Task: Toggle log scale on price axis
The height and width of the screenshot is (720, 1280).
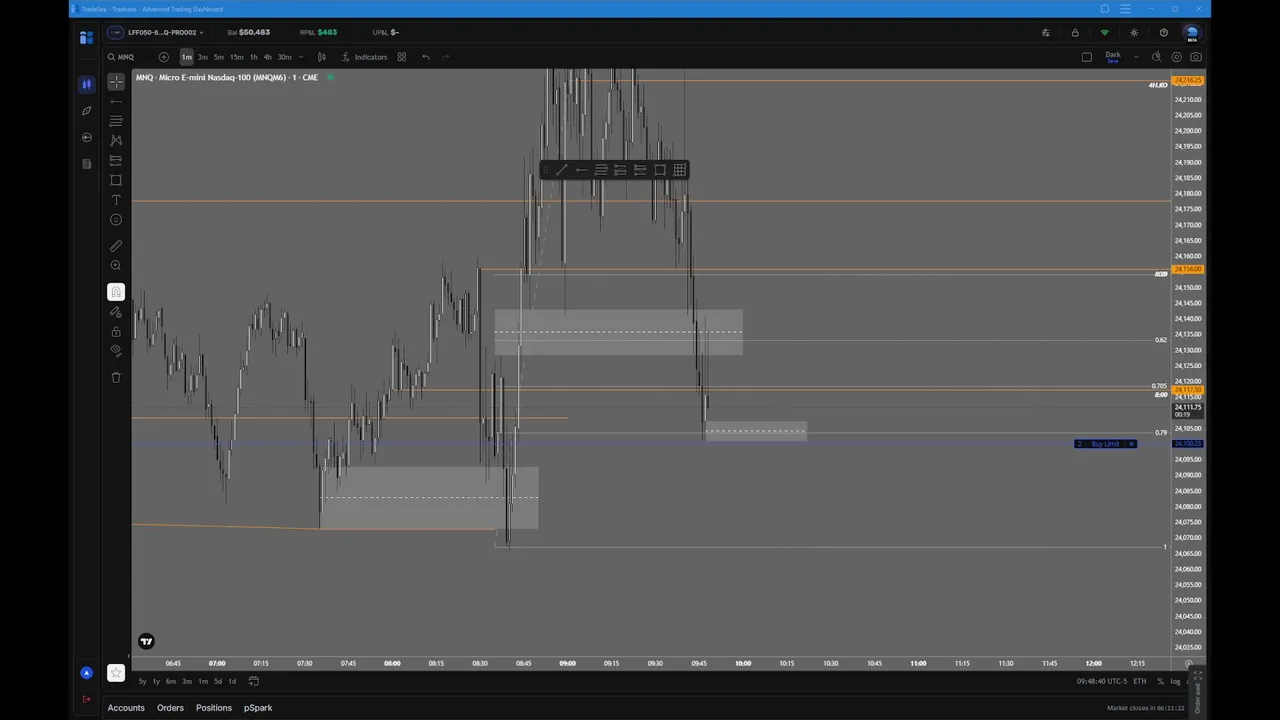Action: (1175, 681)
